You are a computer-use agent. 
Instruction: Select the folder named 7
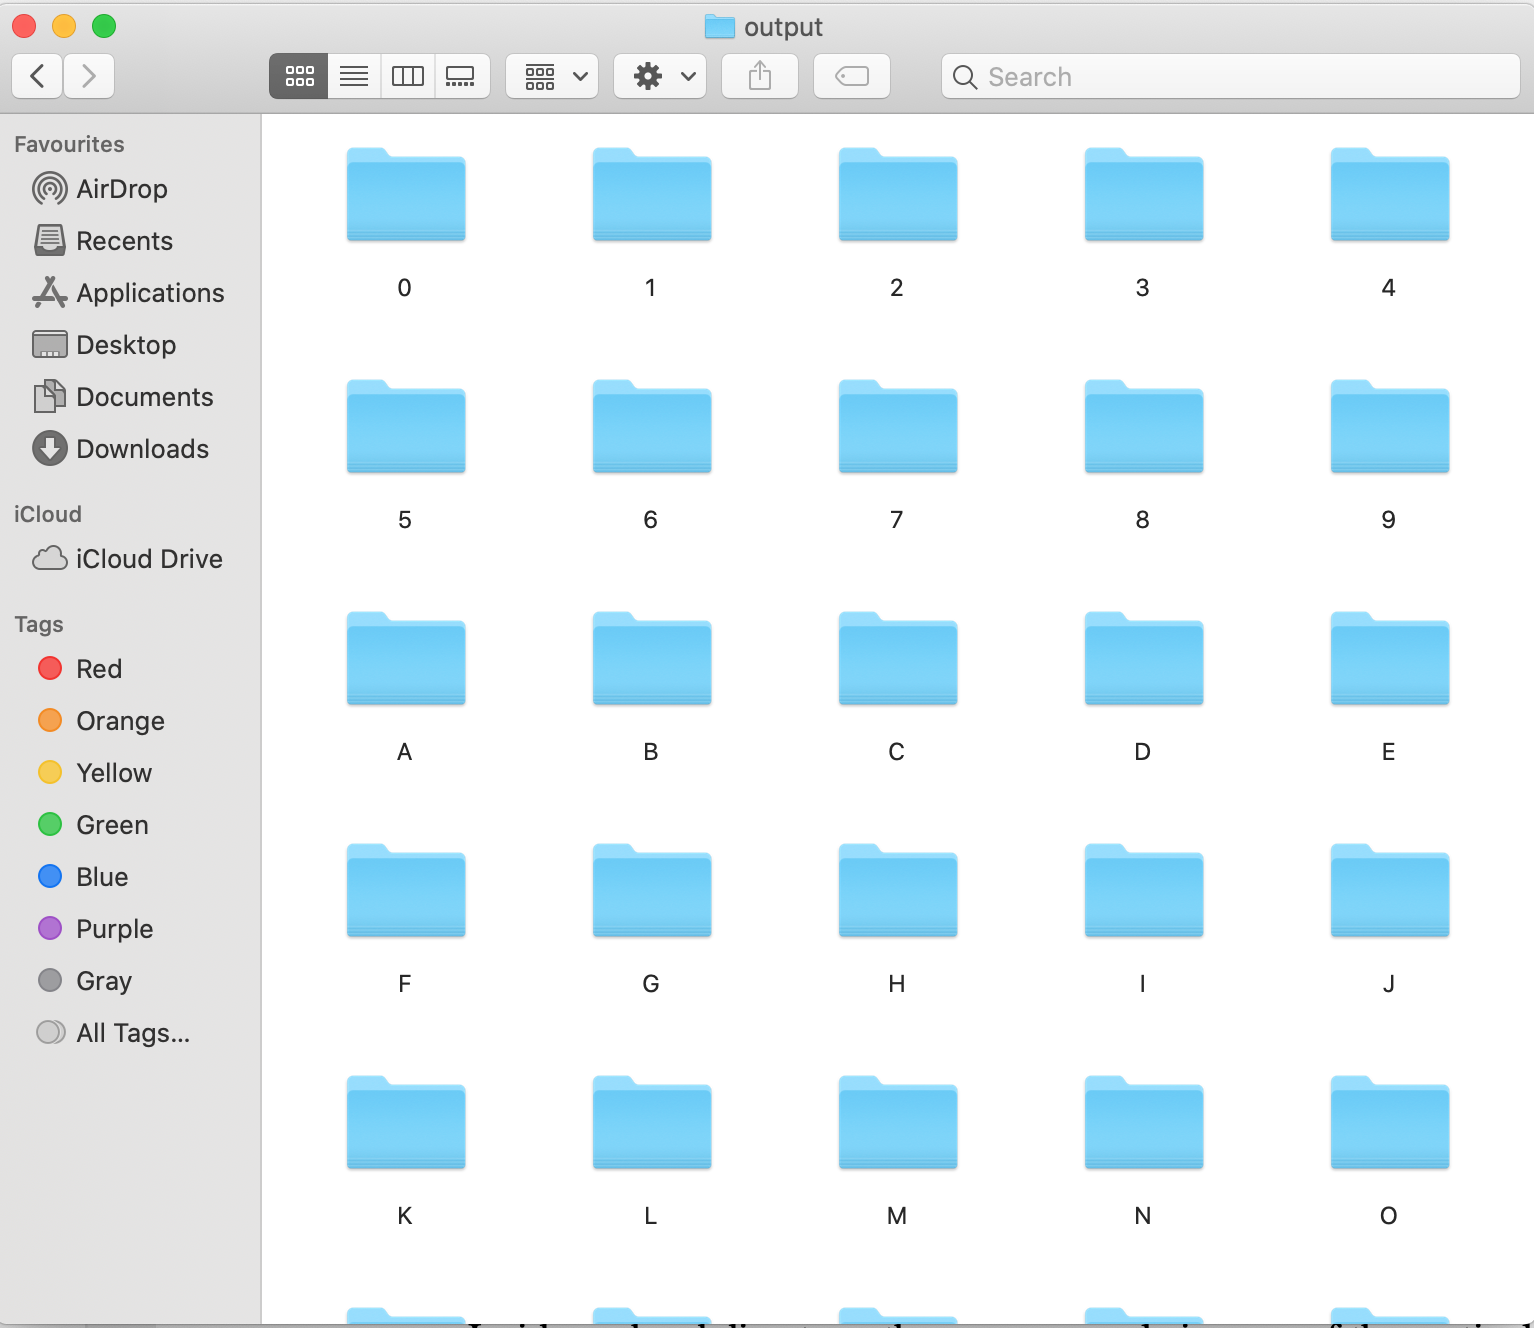(x=898, y=427)
